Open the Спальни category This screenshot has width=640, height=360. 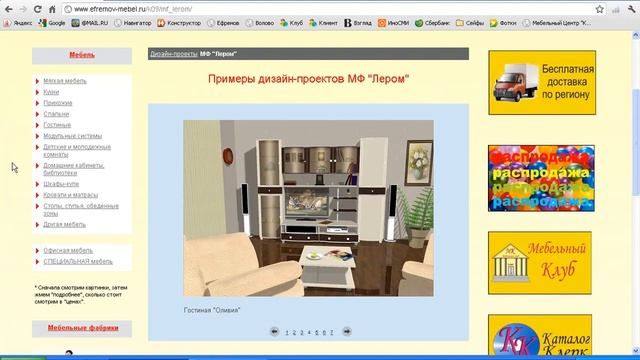coord(56,114)
